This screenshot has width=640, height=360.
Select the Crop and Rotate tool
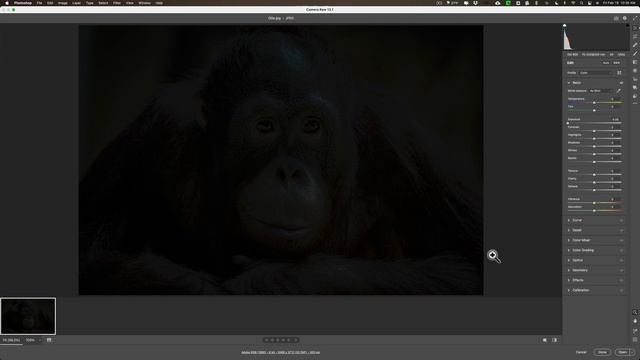(635, 36)
